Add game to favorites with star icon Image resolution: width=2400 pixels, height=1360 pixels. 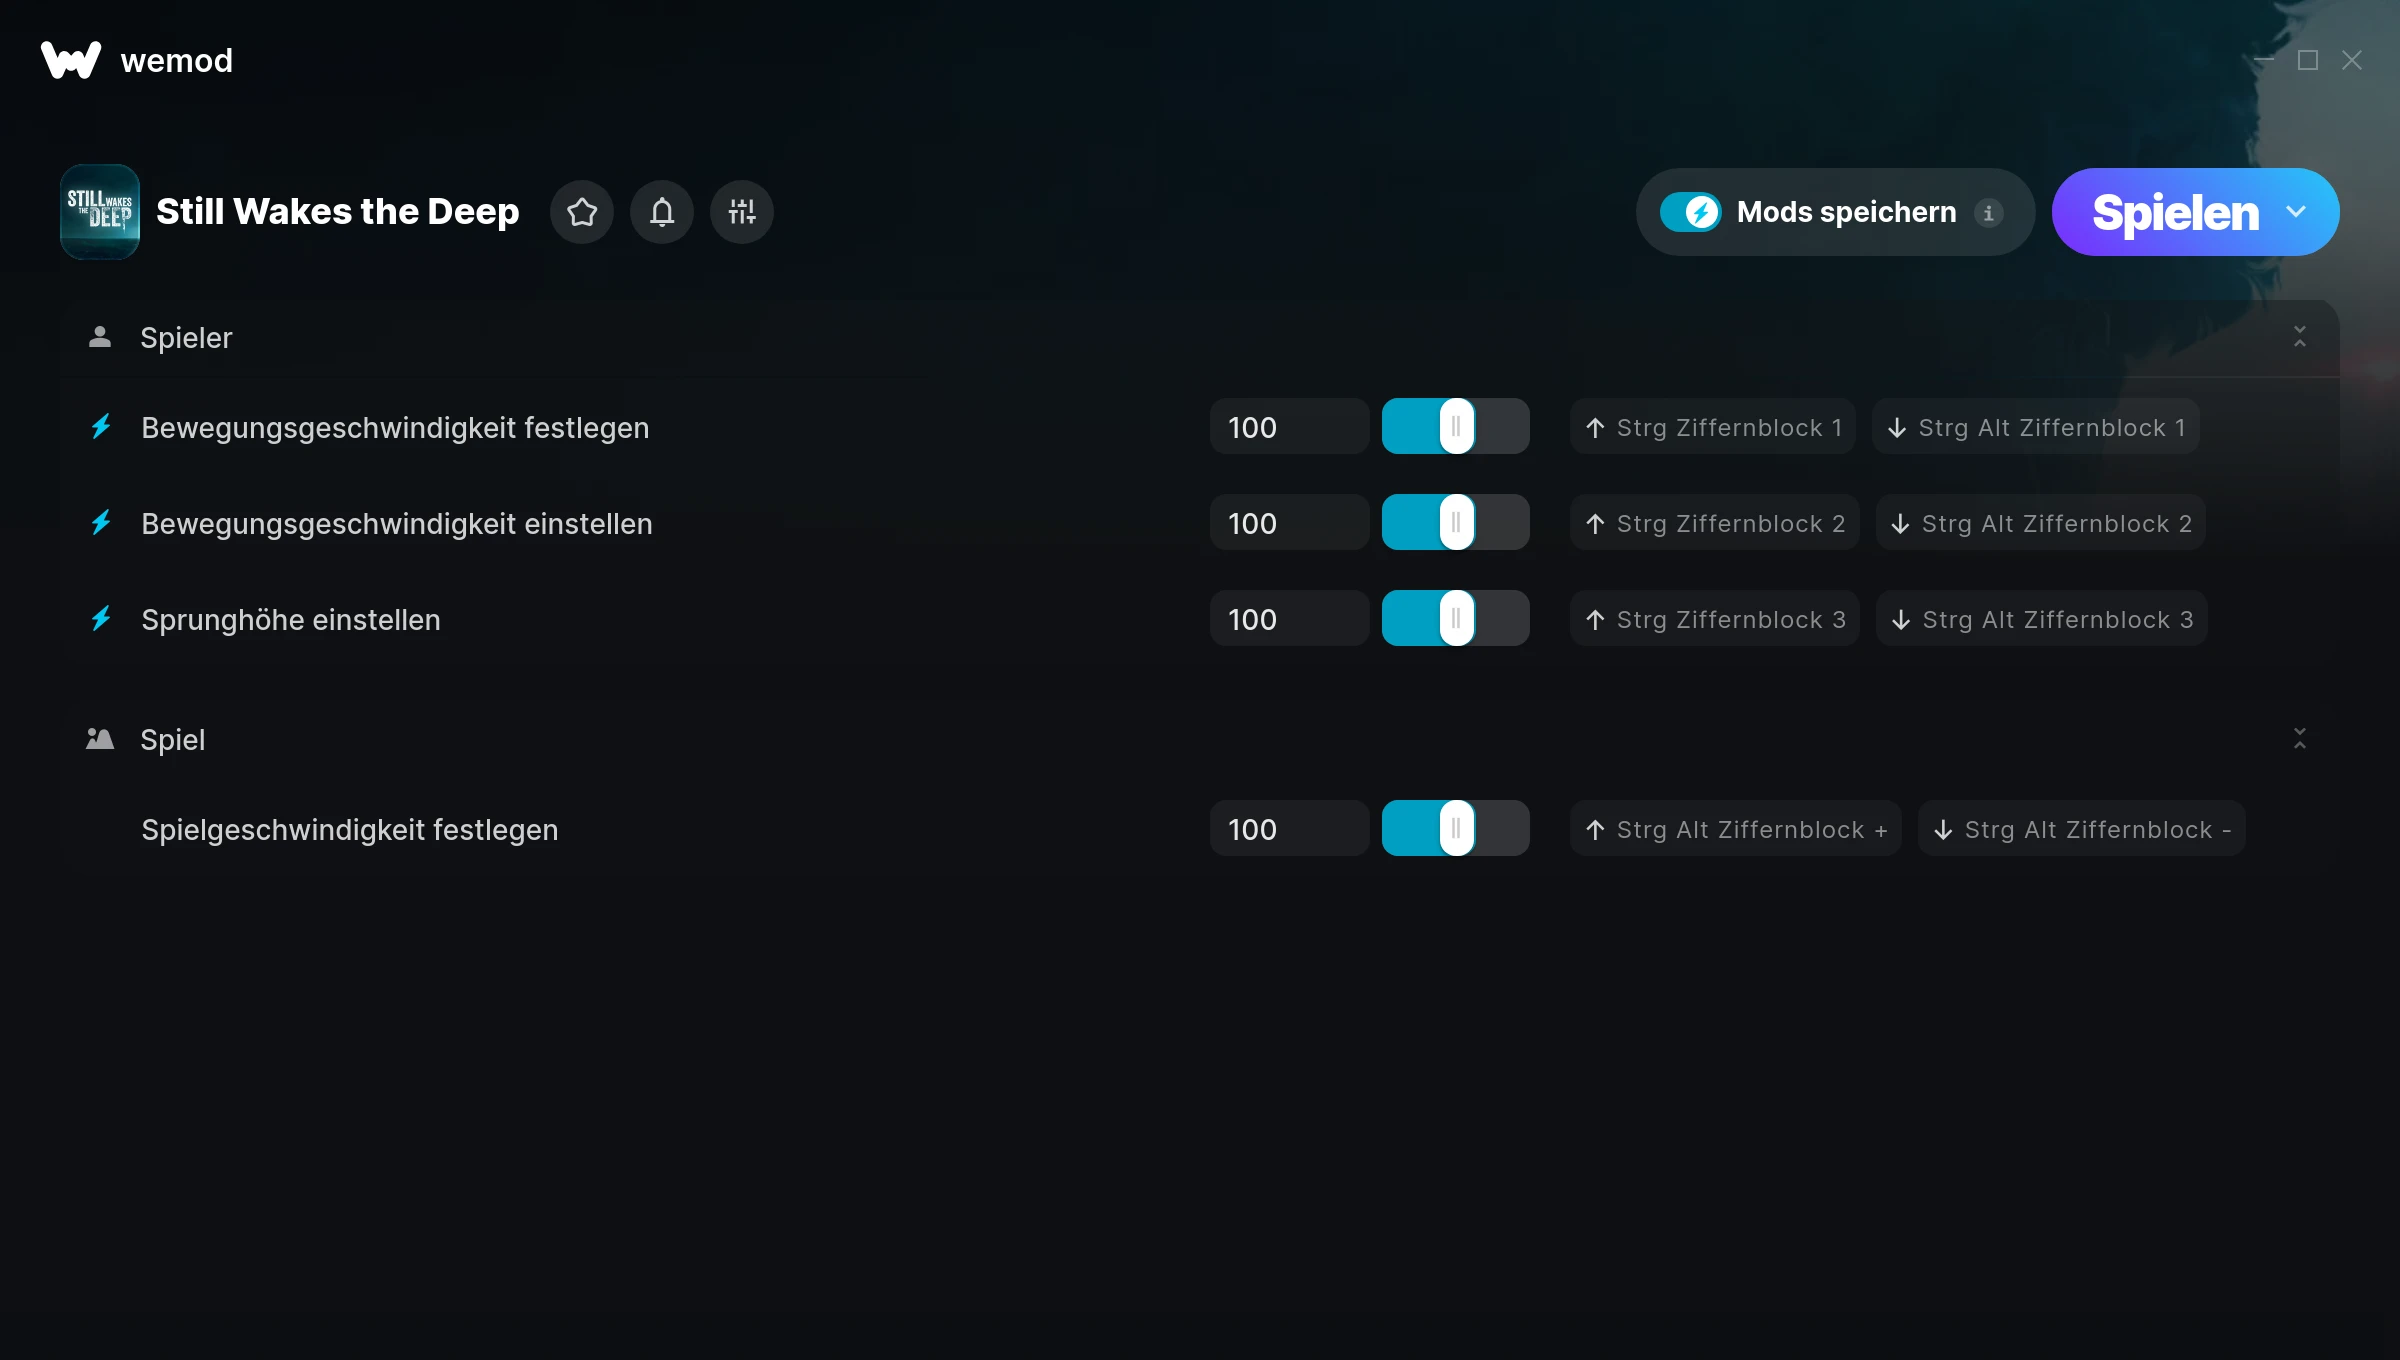pyautogui.click(x=582, y=212)
